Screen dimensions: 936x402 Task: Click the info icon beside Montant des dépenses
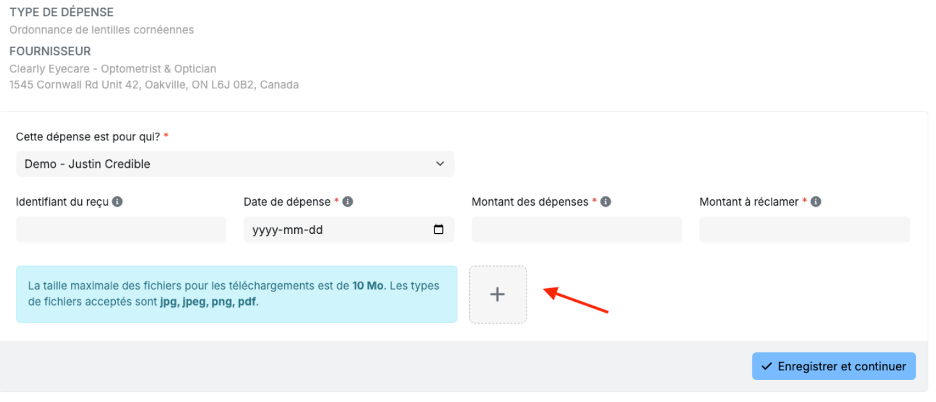tap(606, 202)
